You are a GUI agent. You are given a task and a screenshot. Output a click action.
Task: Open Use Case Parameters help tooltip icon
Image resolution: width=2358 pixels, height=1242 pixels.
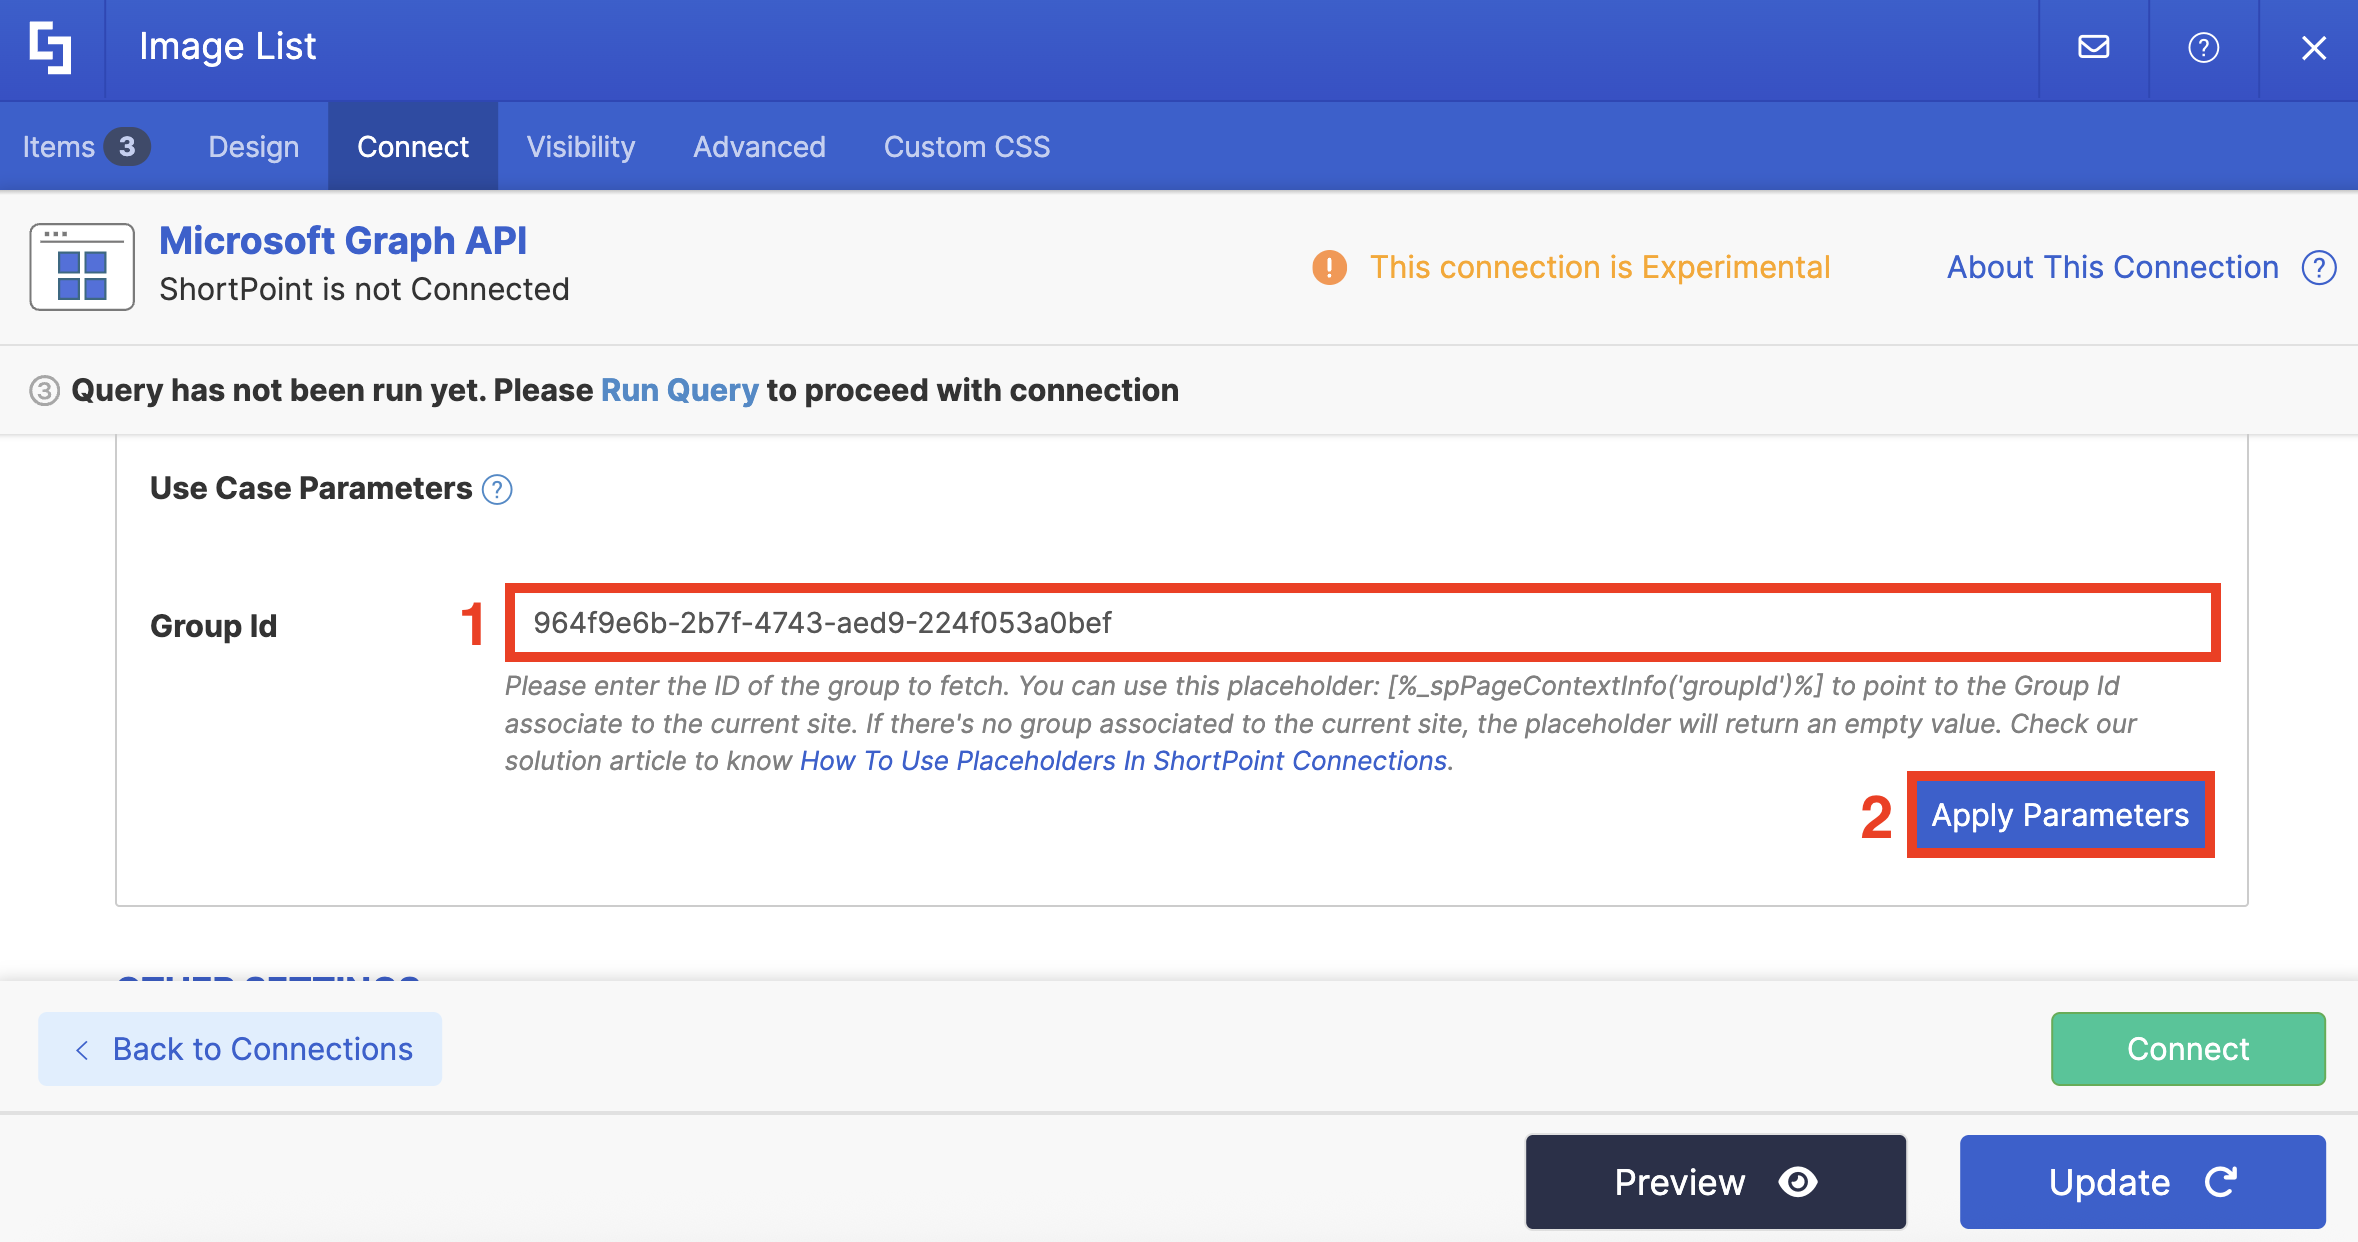(497, 489)
